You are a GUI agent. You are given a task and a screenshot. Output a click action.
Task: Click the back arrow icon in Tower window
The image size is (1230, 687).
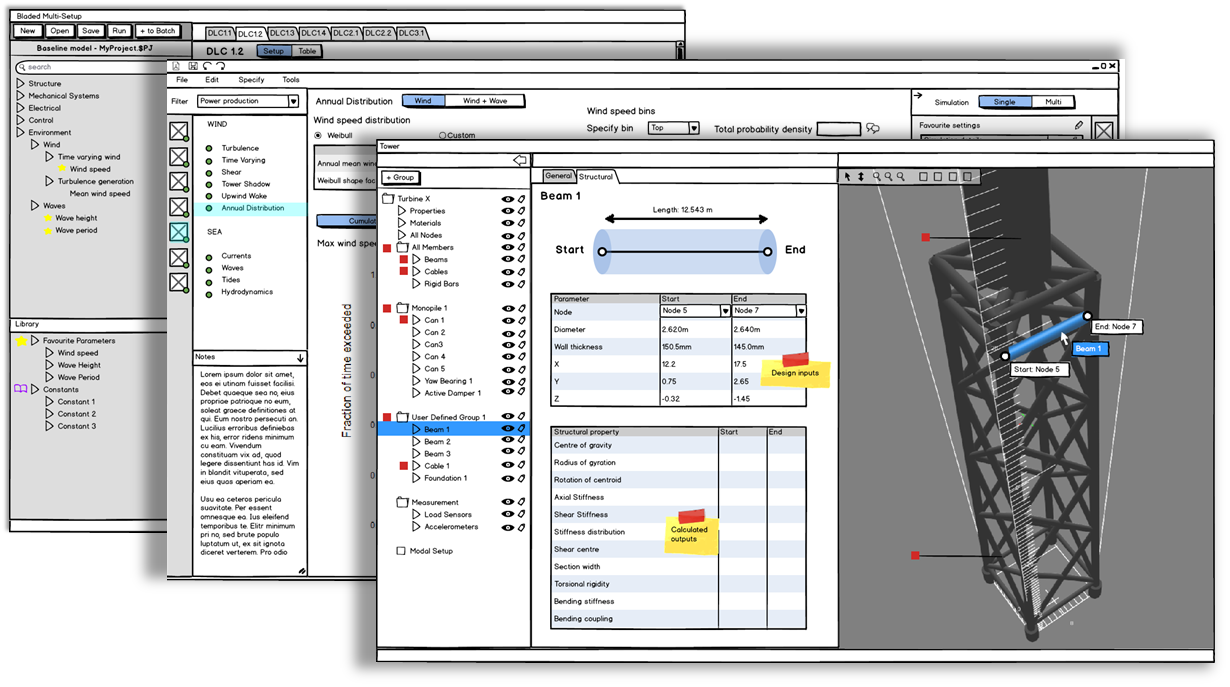pos(519,160)
